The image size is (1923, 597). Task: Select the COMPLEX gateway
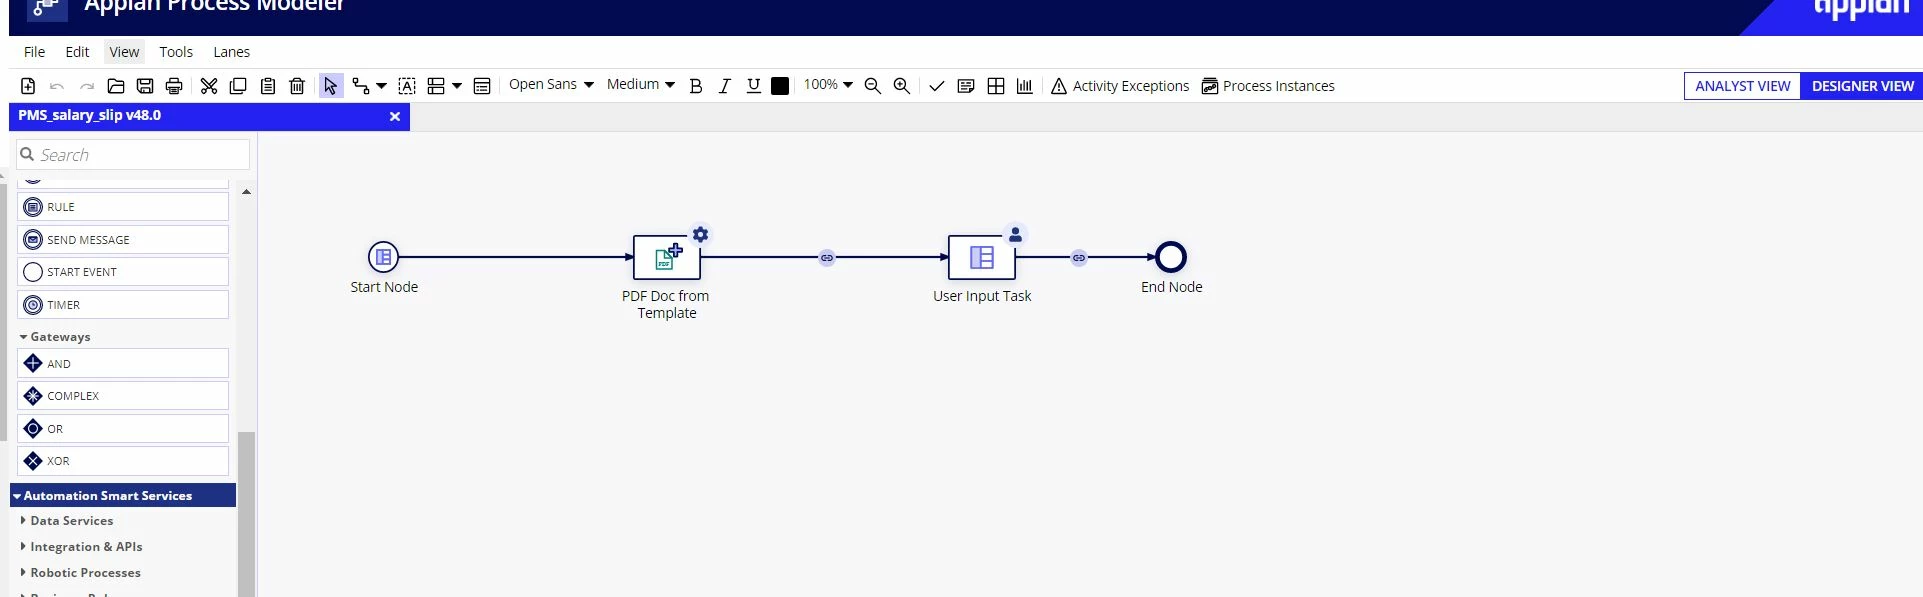(123, 396)
